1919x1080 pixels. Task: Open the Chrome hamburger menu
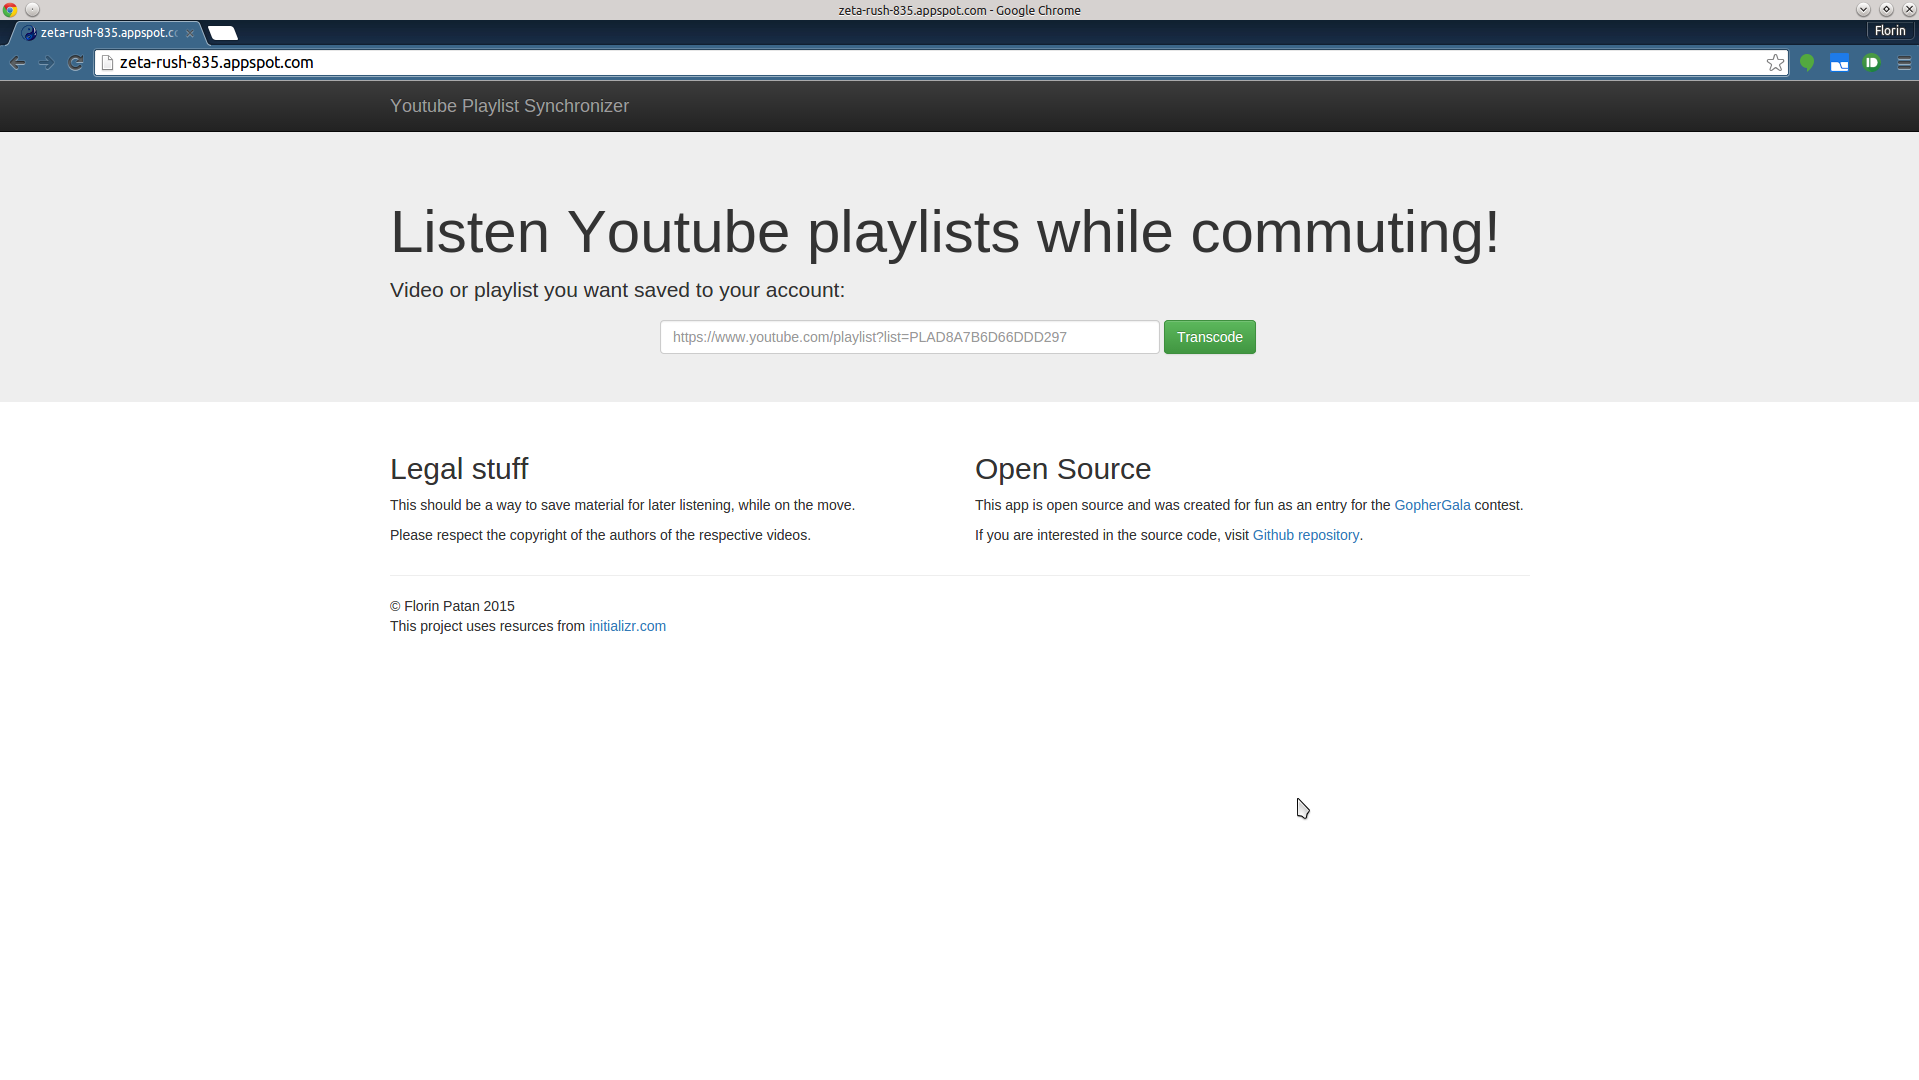pyautogui.click(x=1904, y=63)
